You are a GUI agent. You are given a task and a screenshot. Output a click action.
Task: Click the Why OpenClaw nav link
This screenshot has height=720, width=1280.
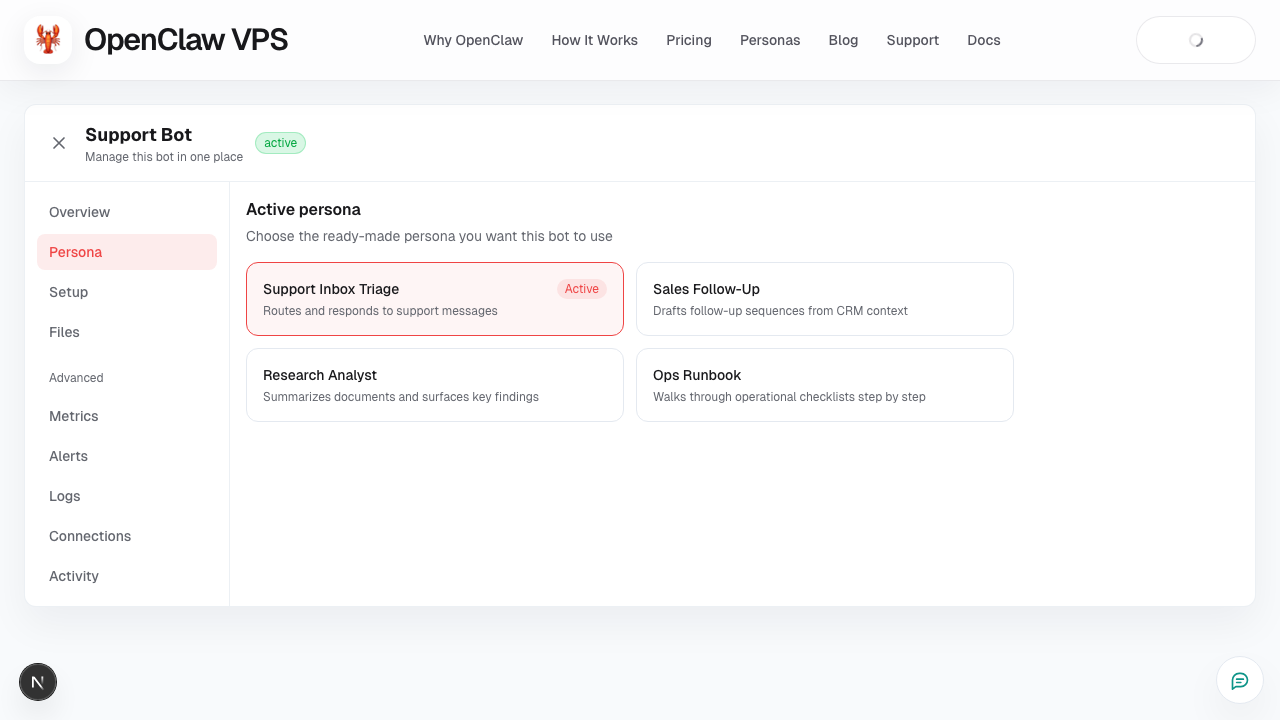coord(473,40)
